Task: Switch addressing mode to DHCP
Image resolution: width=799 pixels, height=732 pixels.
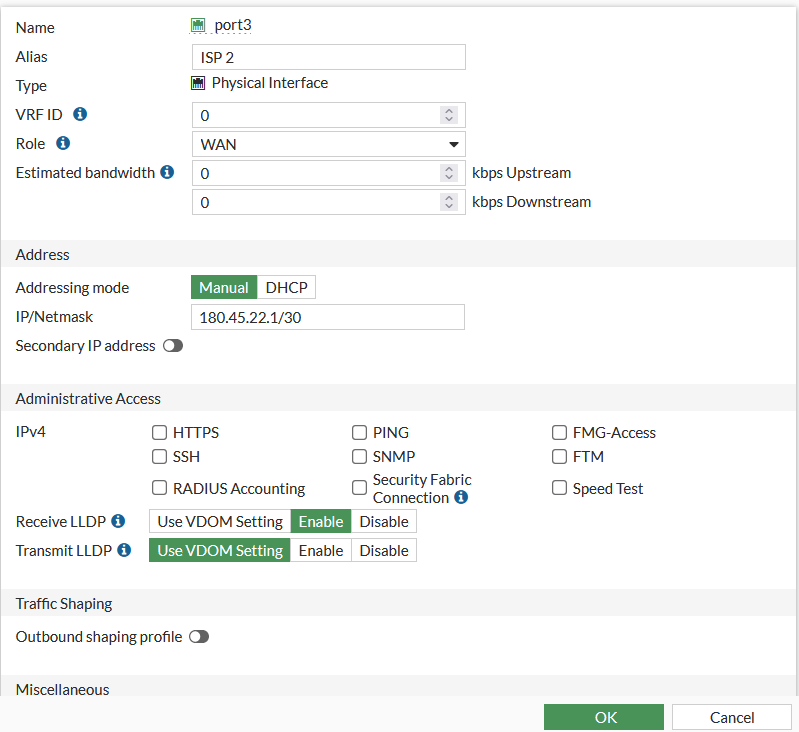Action: click(x=286, y=288)
